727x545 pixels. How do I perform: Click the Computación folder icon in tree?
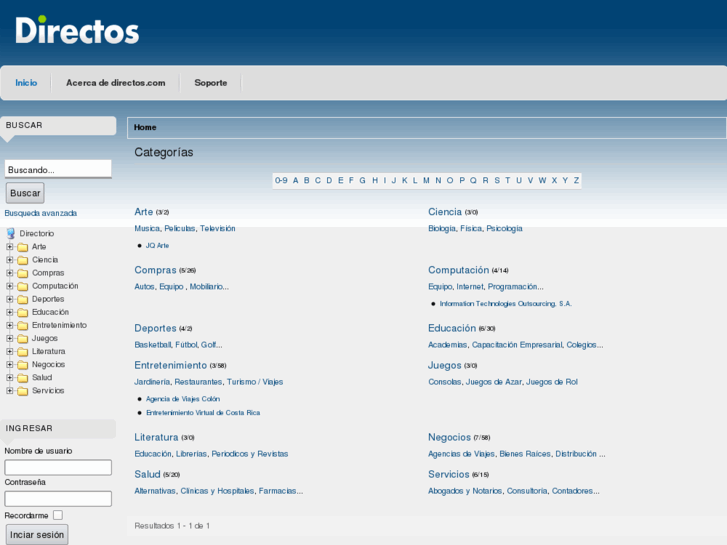tap(23, 286)
